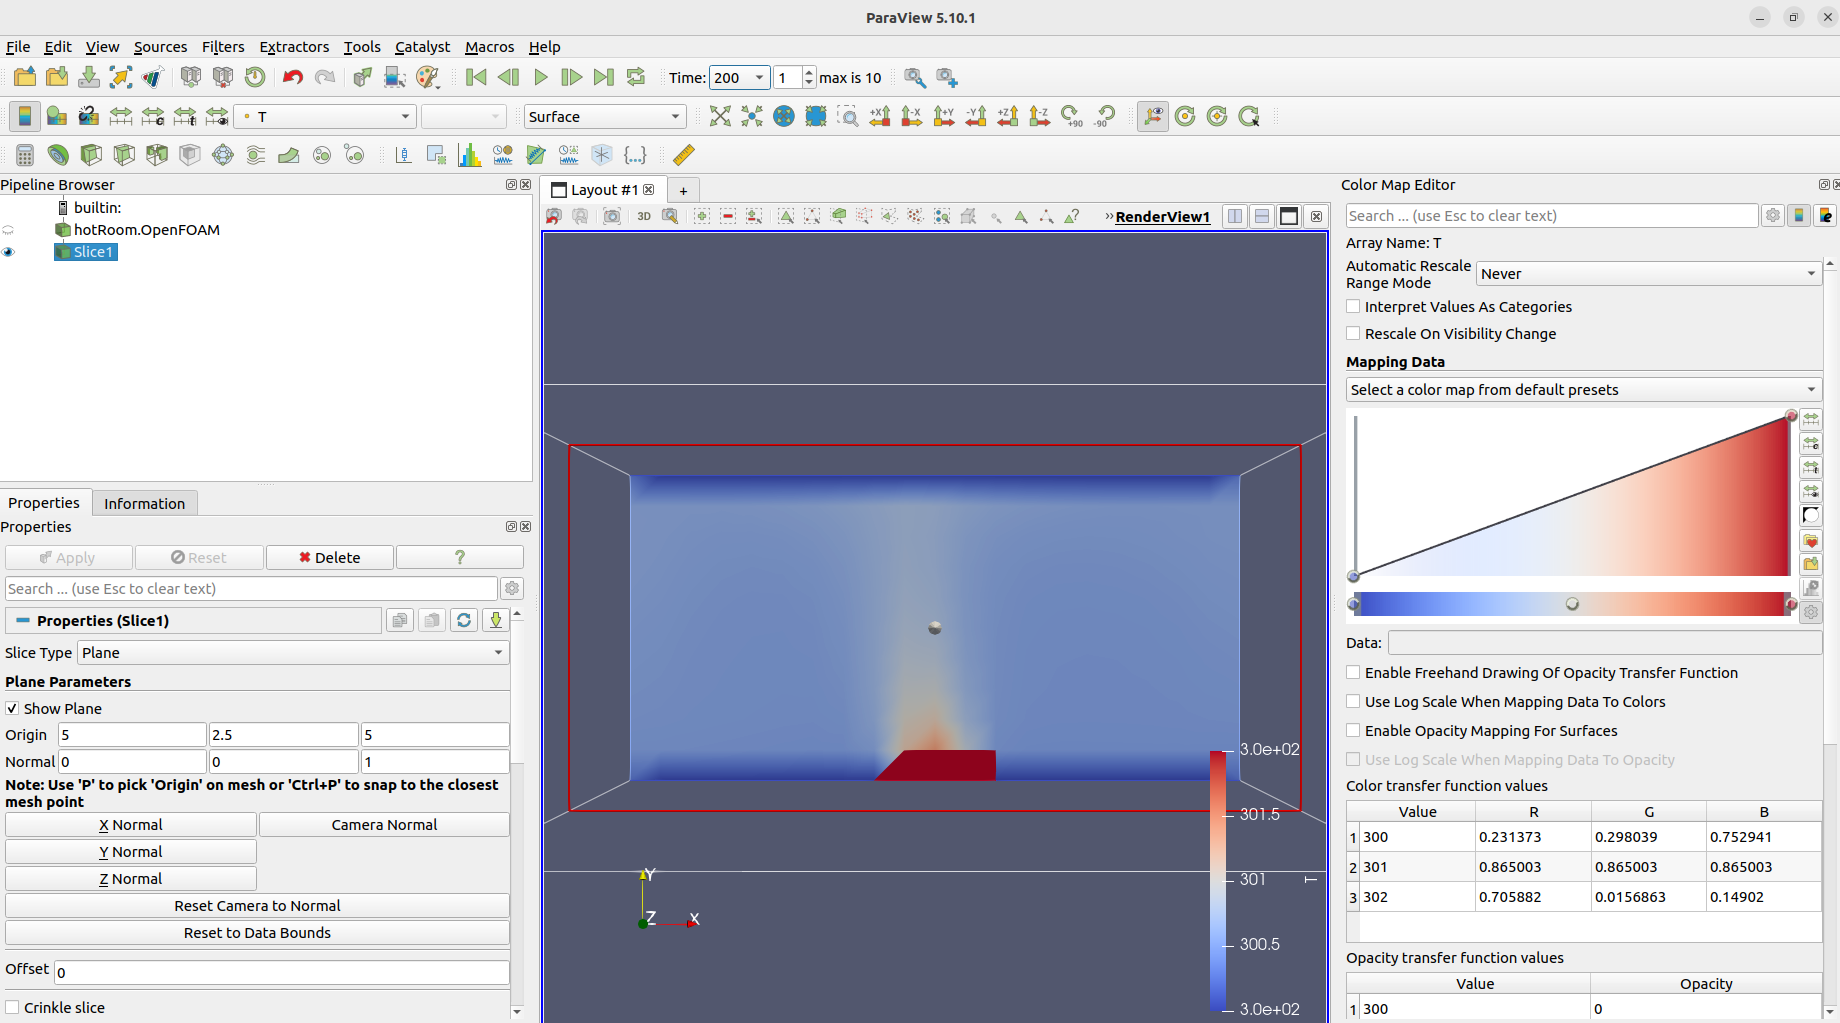
Task: Apply the Contour filter
Action: [x=57, y=155]
